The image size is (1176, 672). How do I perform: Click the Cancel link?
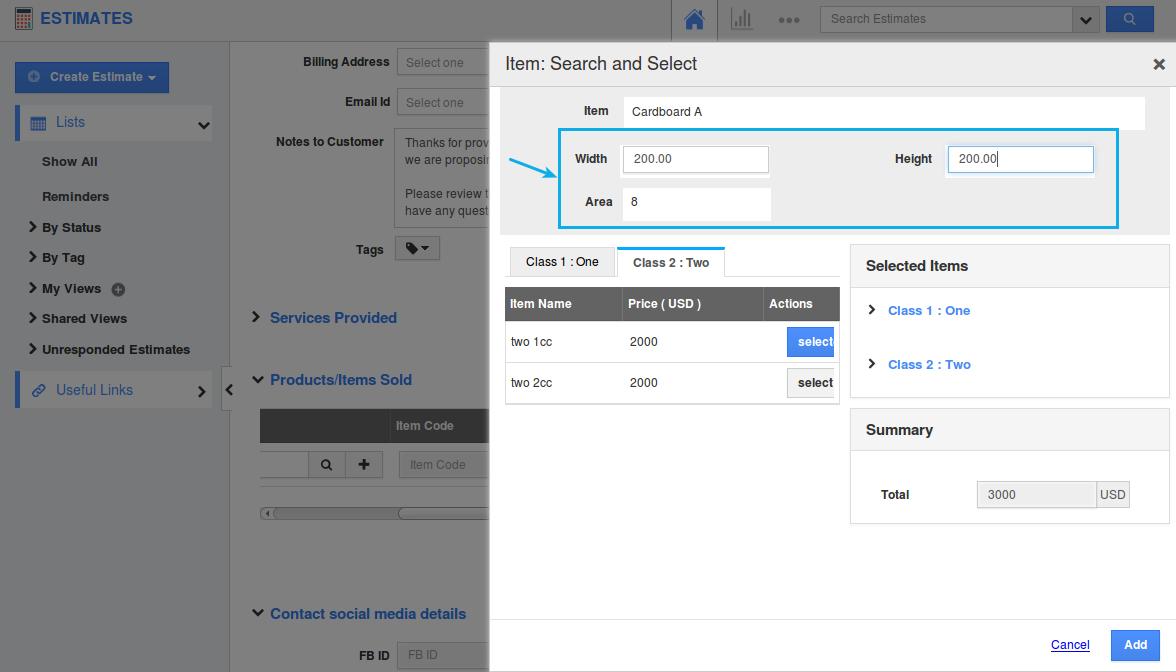[x=1070, y=645]
